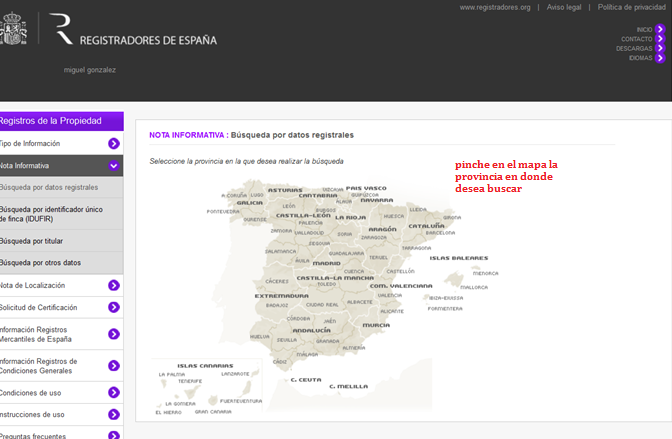Open www.registradores.org link
672x439 pixels.
(x=494, y=7)
